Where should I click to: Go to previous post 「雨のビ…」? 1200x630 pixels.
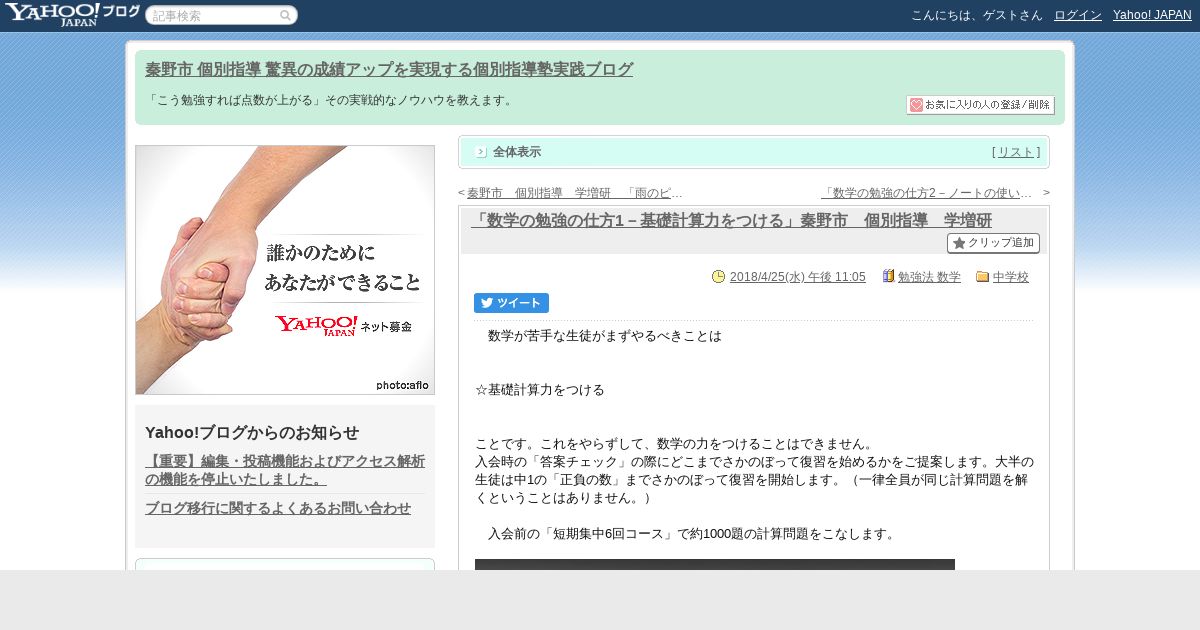(575, 193)
